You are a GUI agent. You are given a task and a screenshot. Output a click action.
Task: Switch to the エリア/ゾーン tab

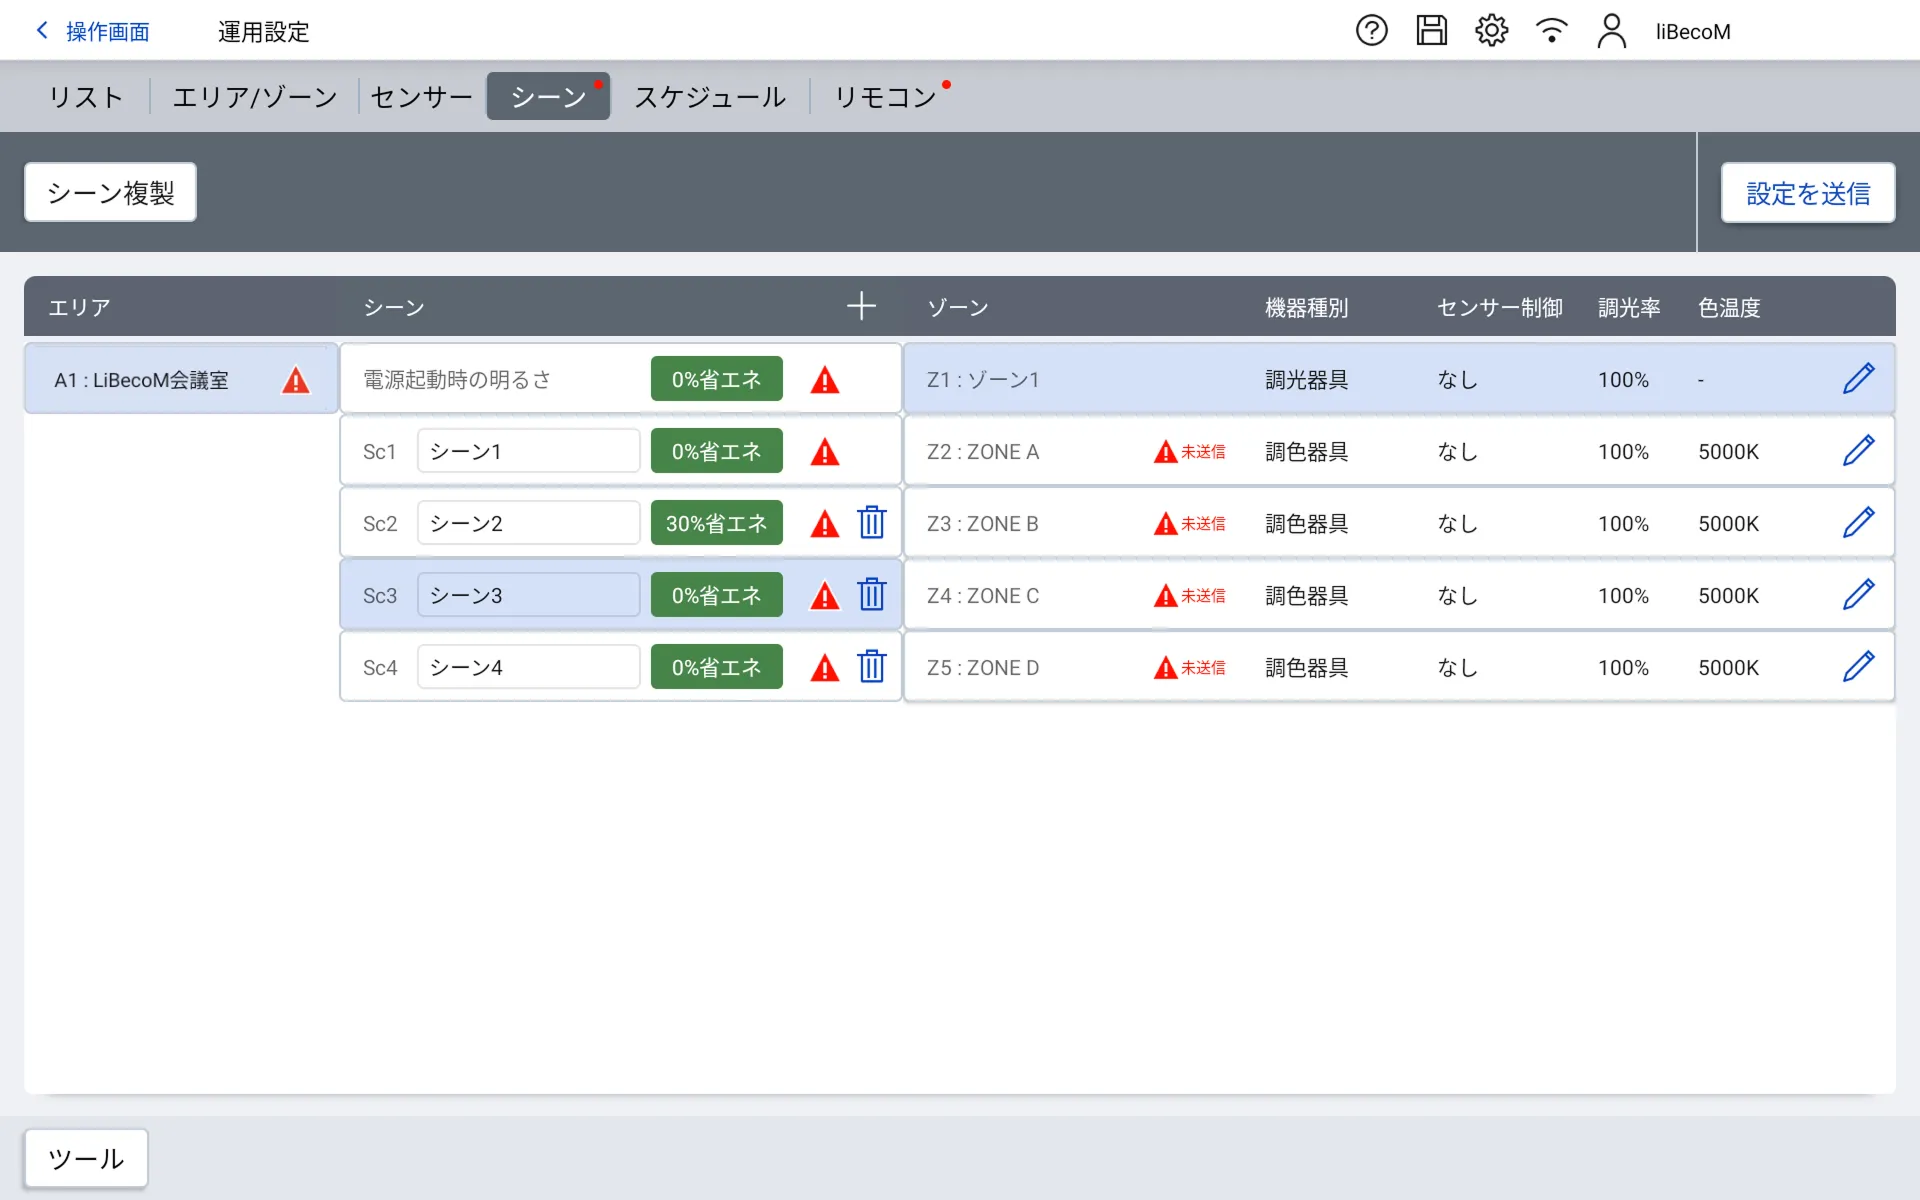click(255, 97)
